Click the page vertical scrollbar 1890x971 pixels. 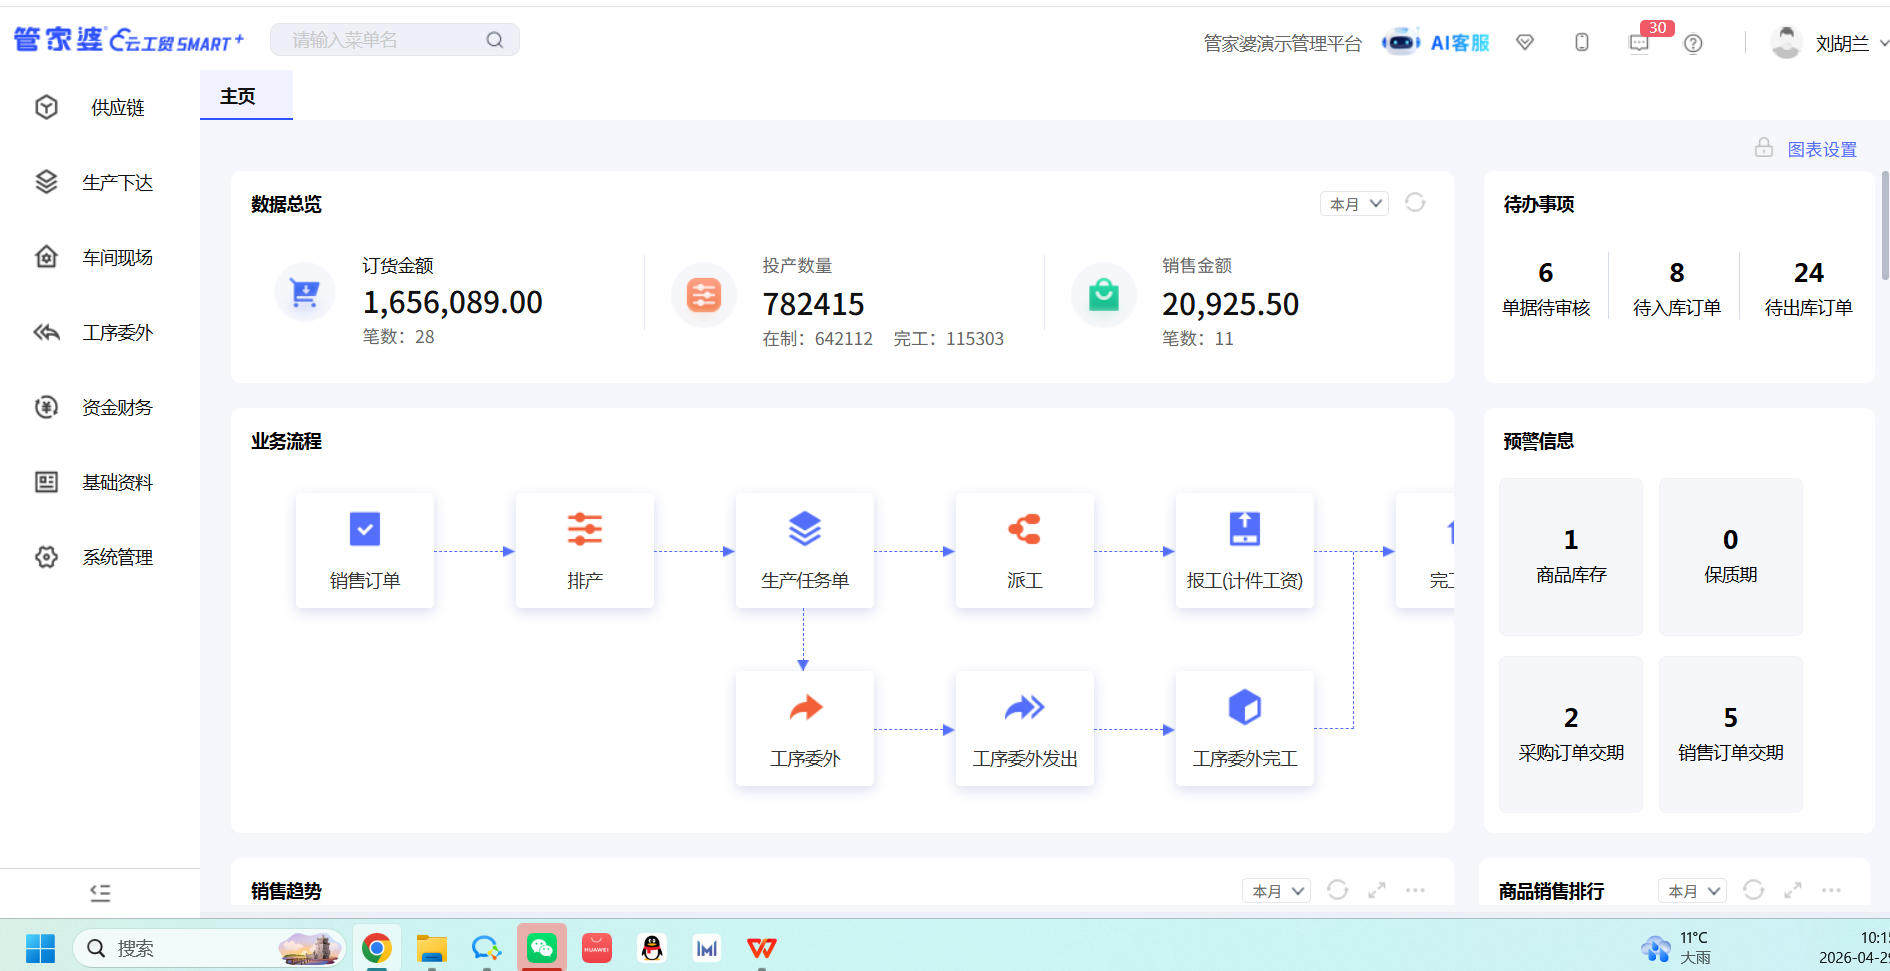(1885, 225)
